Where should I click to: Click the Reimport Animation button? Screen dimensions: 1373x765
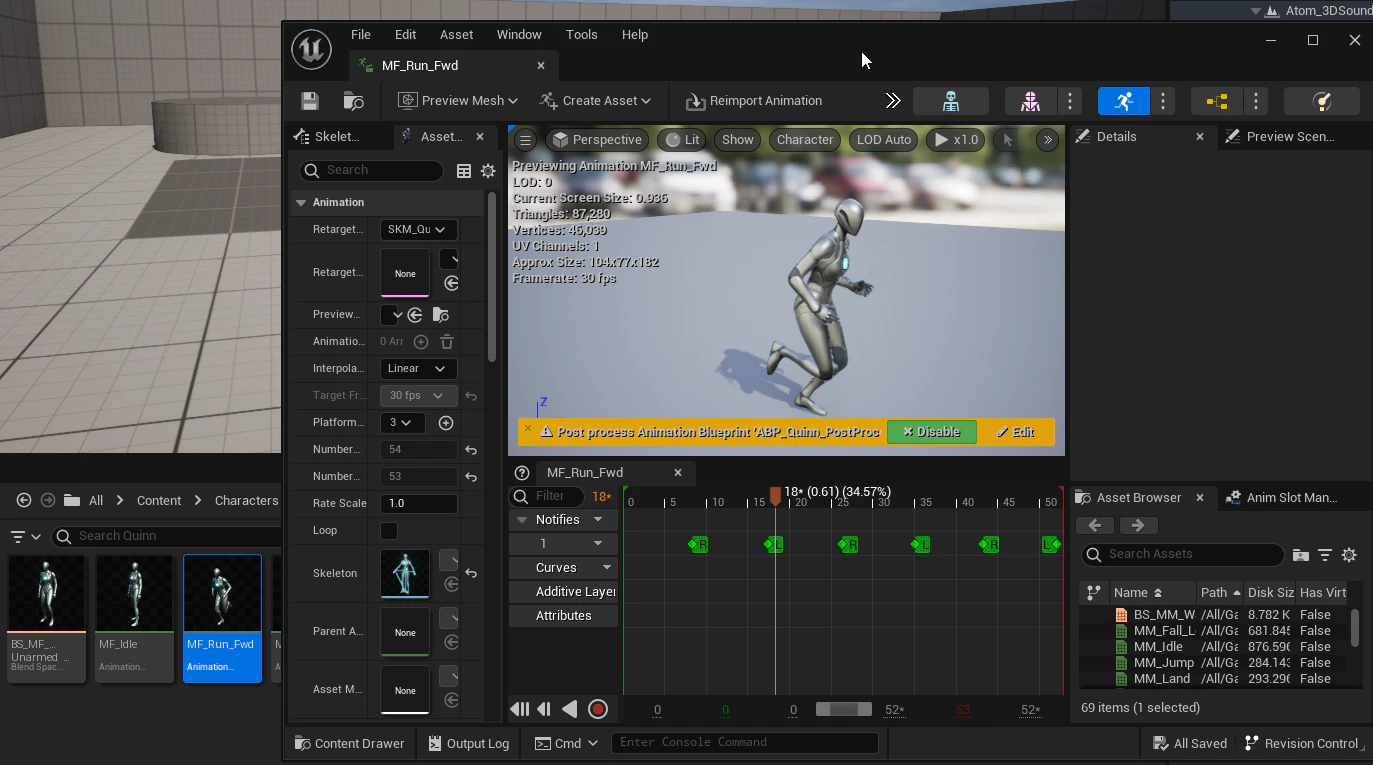click(754, 101)
